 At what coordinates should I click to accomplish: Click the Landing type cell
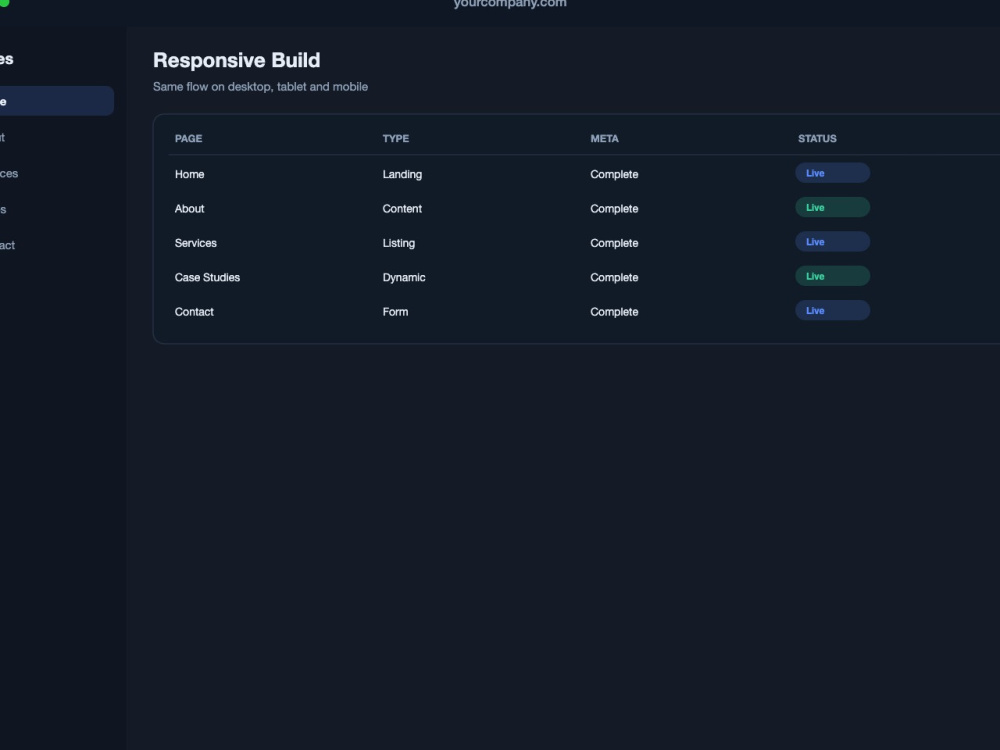402,174
